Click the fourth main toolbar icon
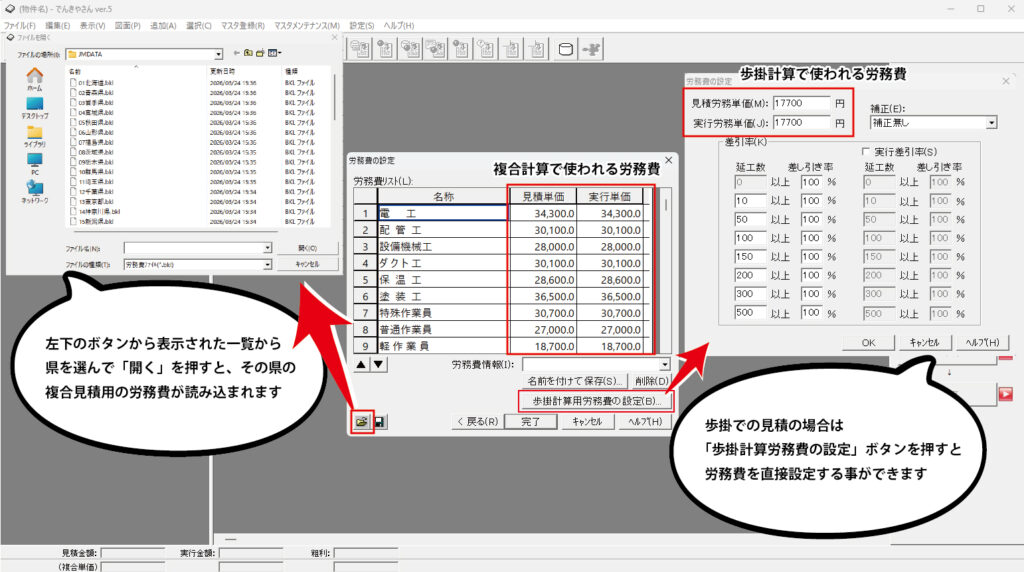The image size is (1024, 572). coord(436,50)
